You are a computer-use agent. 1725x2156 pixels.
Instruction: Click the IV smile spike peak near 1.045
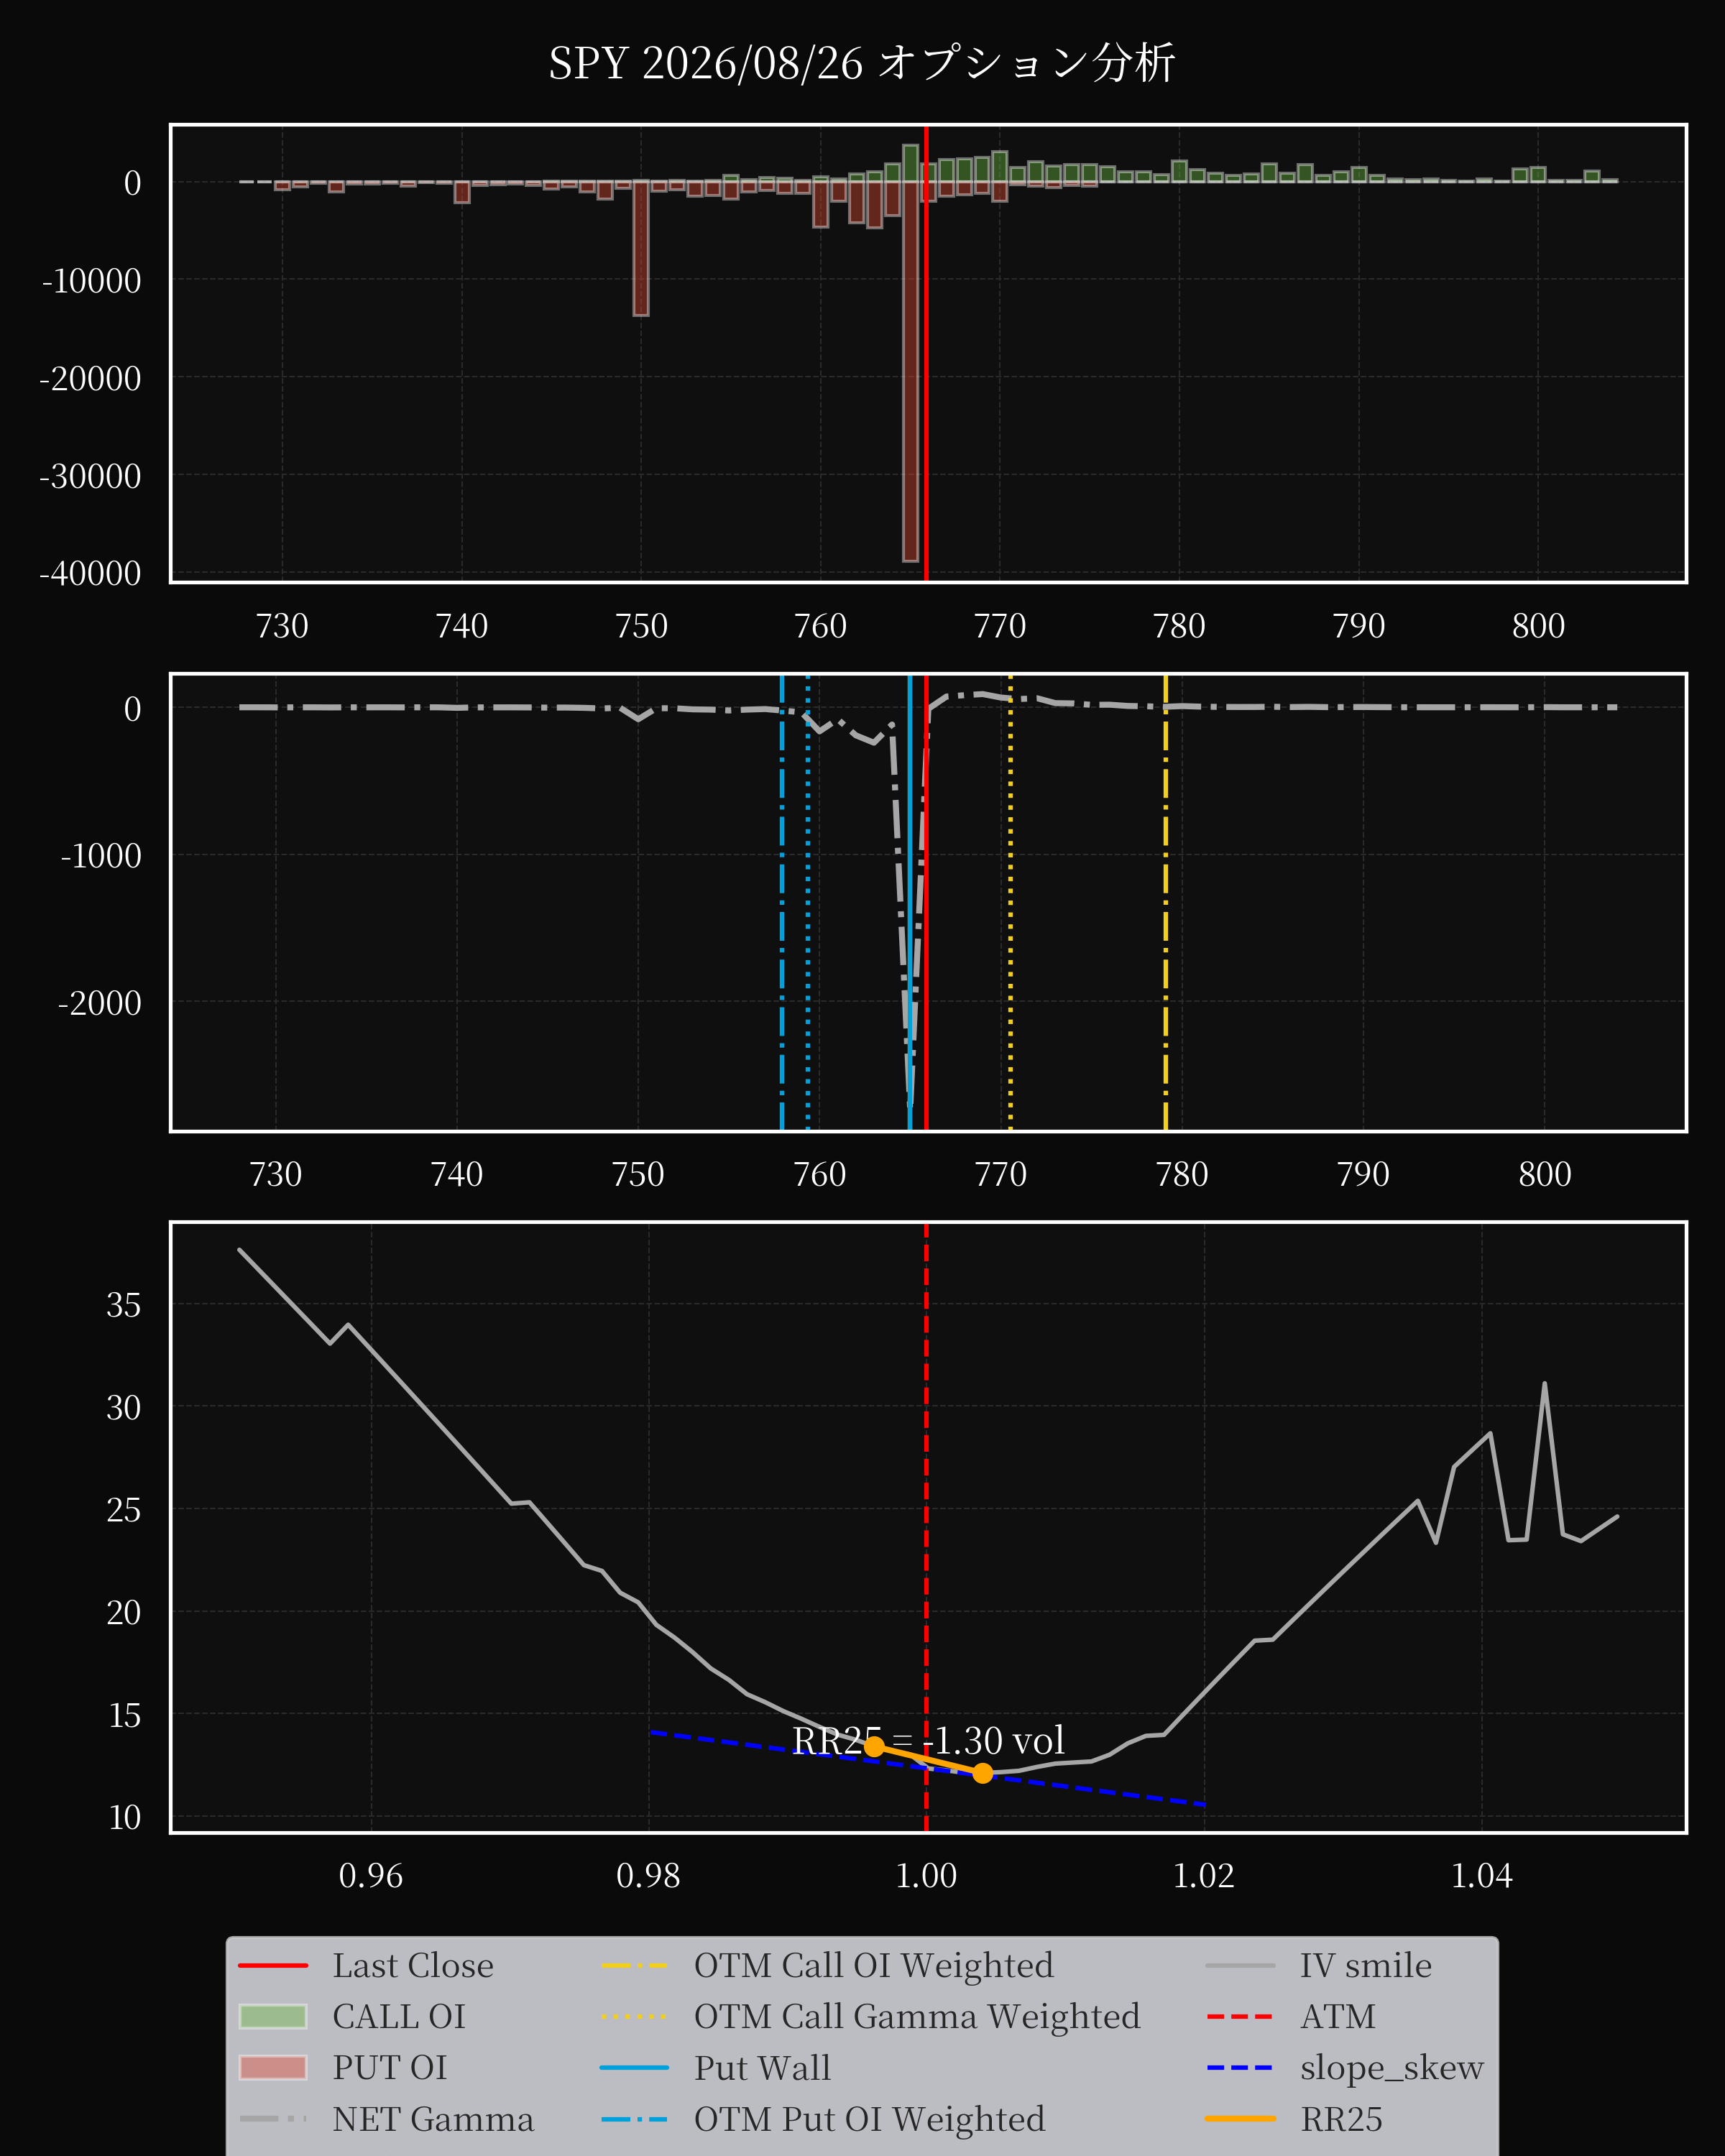(1545, 1384)
